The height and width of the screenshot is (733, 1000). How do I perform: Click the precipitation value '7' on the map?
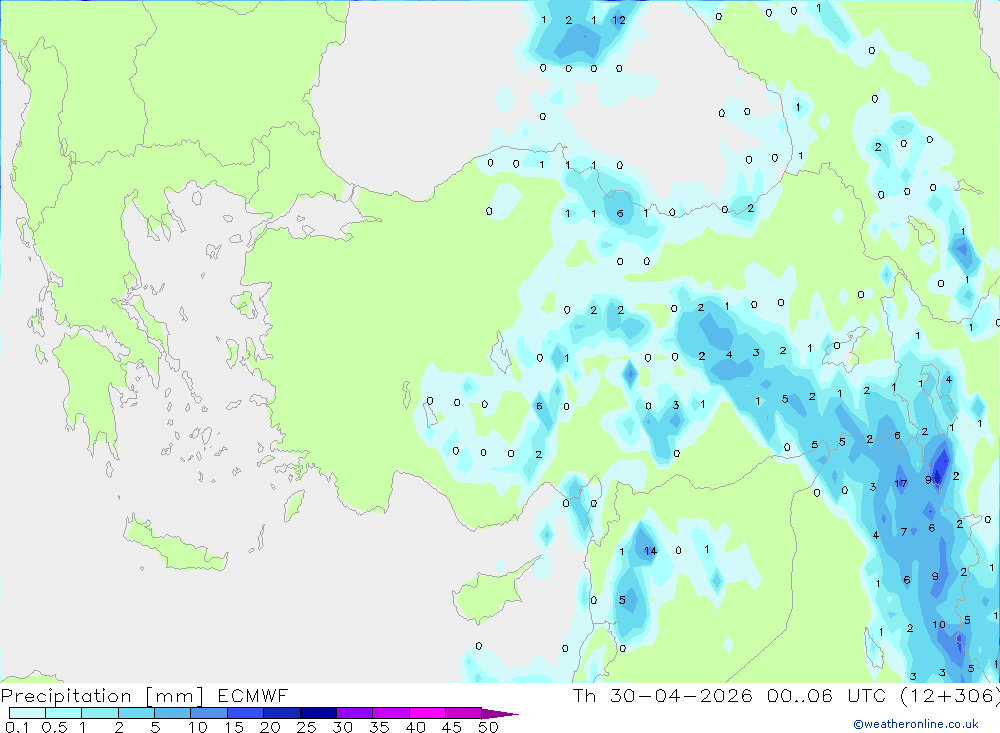click(x=904, y=532)
